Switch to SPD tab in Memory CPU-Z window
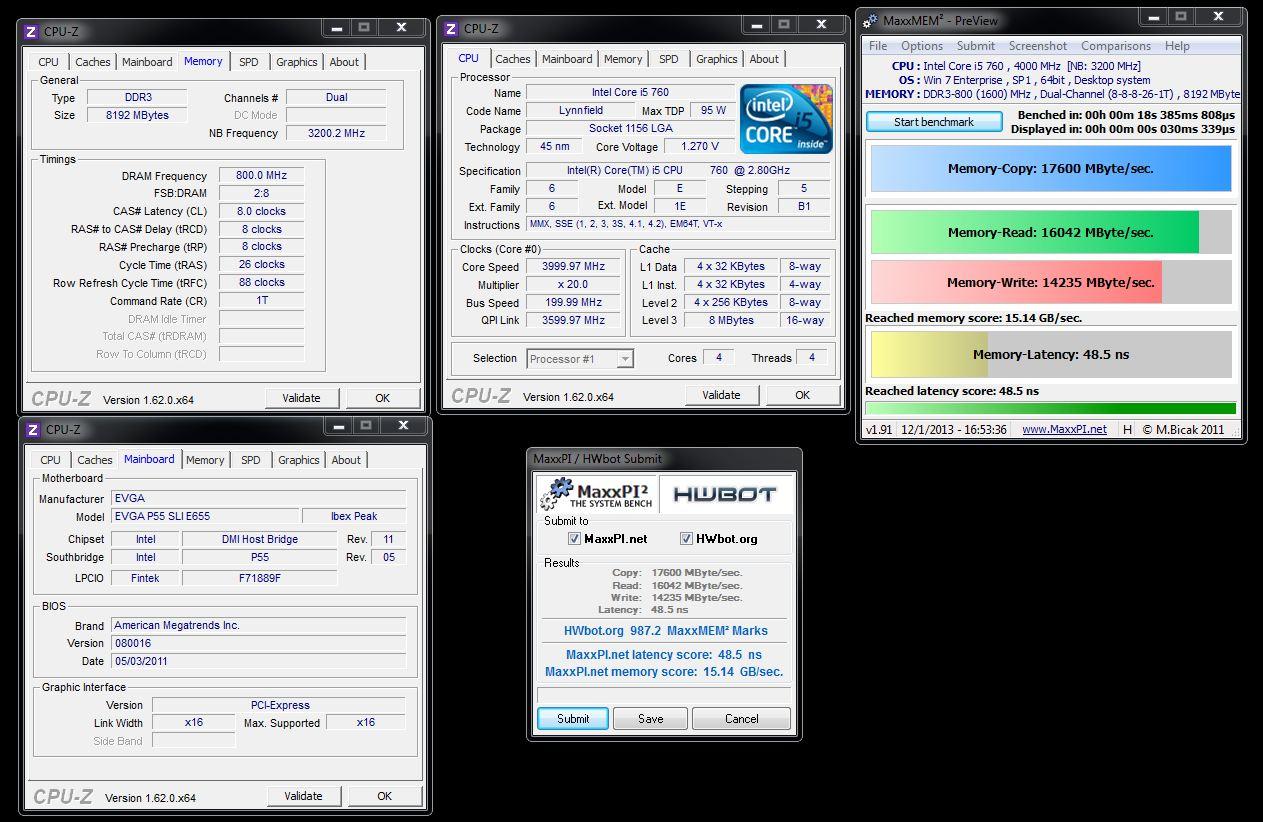This screenshot has height=822, width=1263. pyautogui.click(x=248, y=62)
